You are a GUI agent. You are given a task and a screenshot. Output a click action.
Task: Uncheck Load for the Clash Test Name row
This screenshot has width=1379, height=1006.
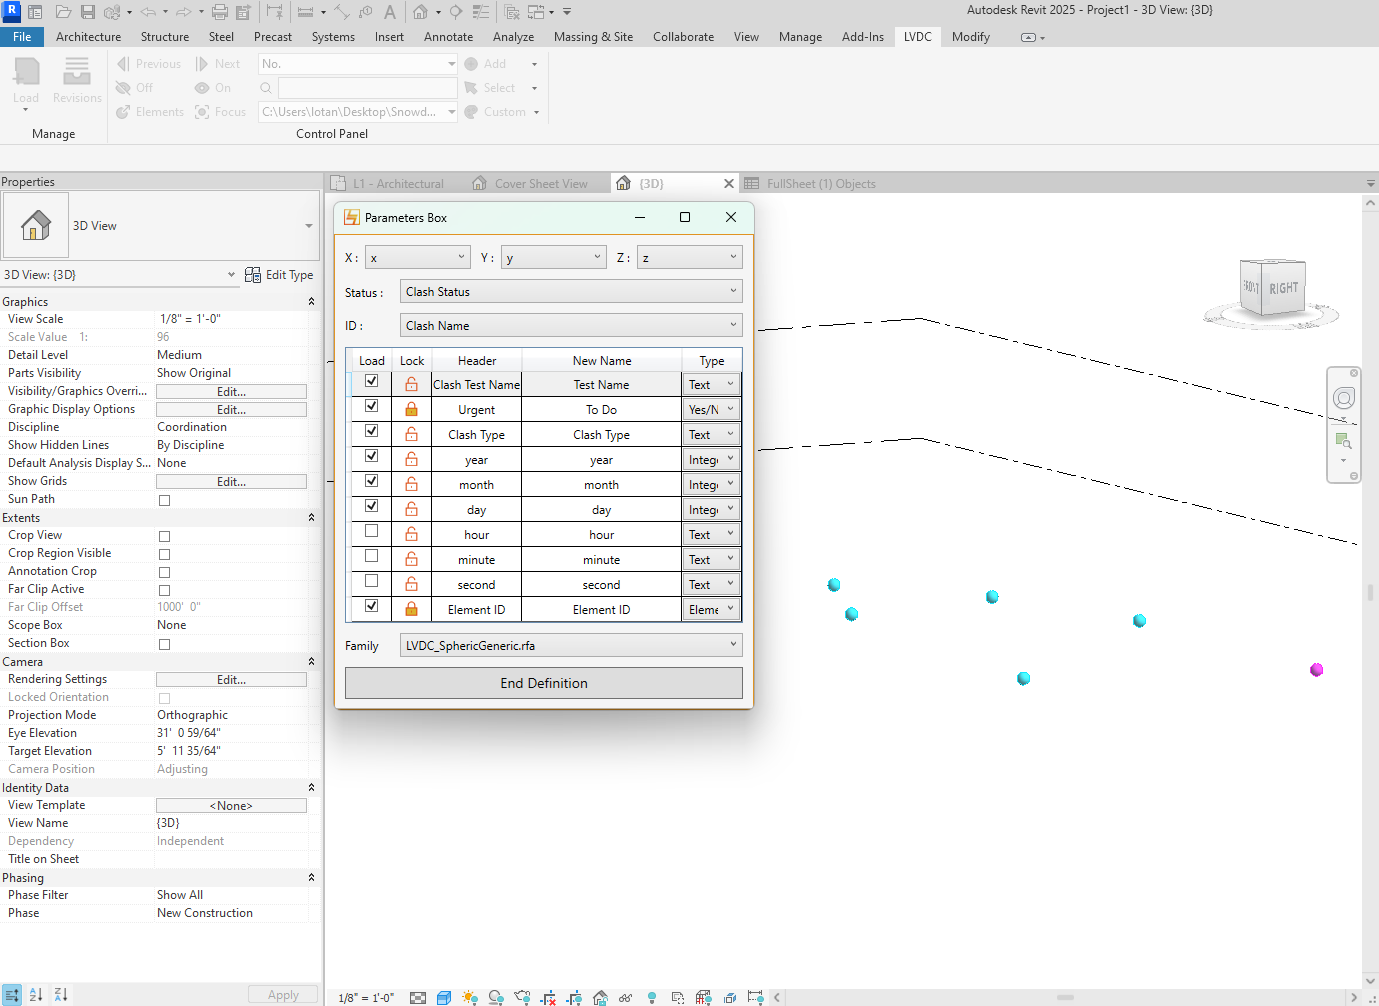tap(371, 381)
